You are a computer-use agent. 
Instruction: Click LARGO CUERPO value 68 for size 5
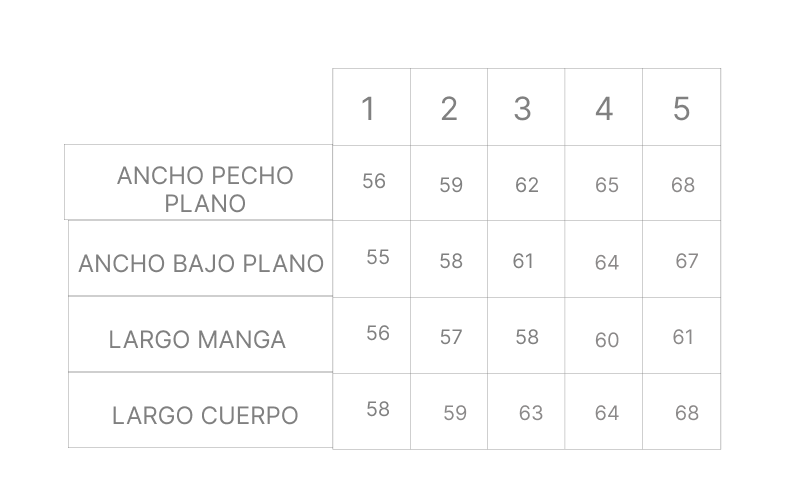tap(687, 413)
